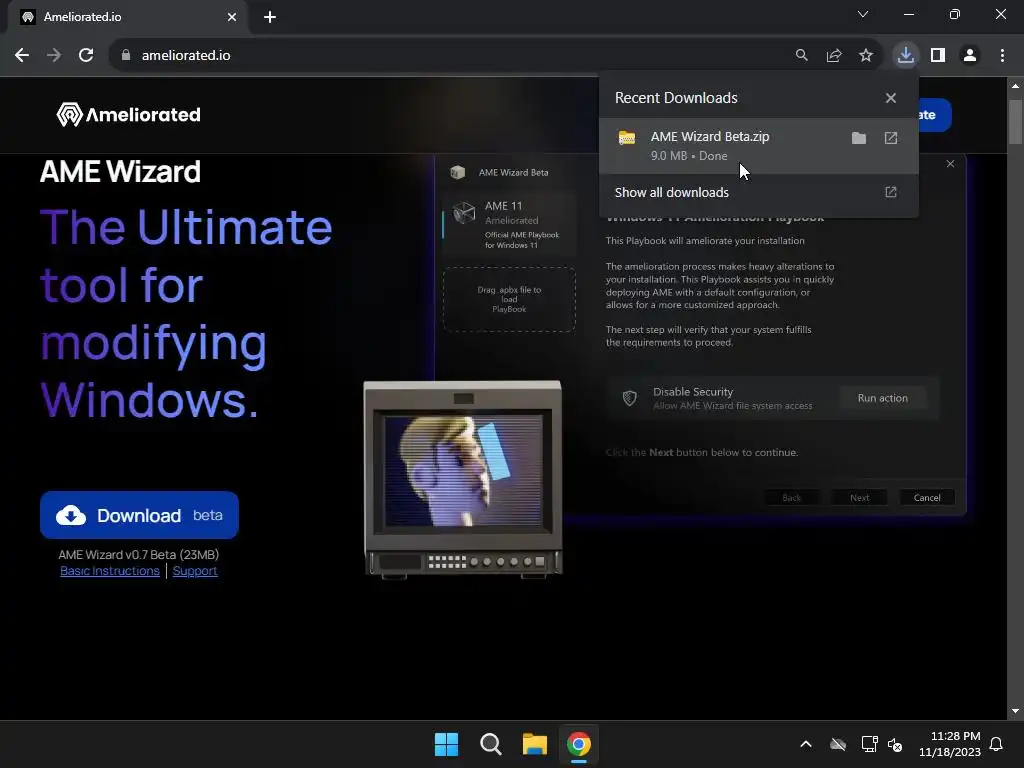Click the Drag .apbx file drop zone

click(509, 299)
